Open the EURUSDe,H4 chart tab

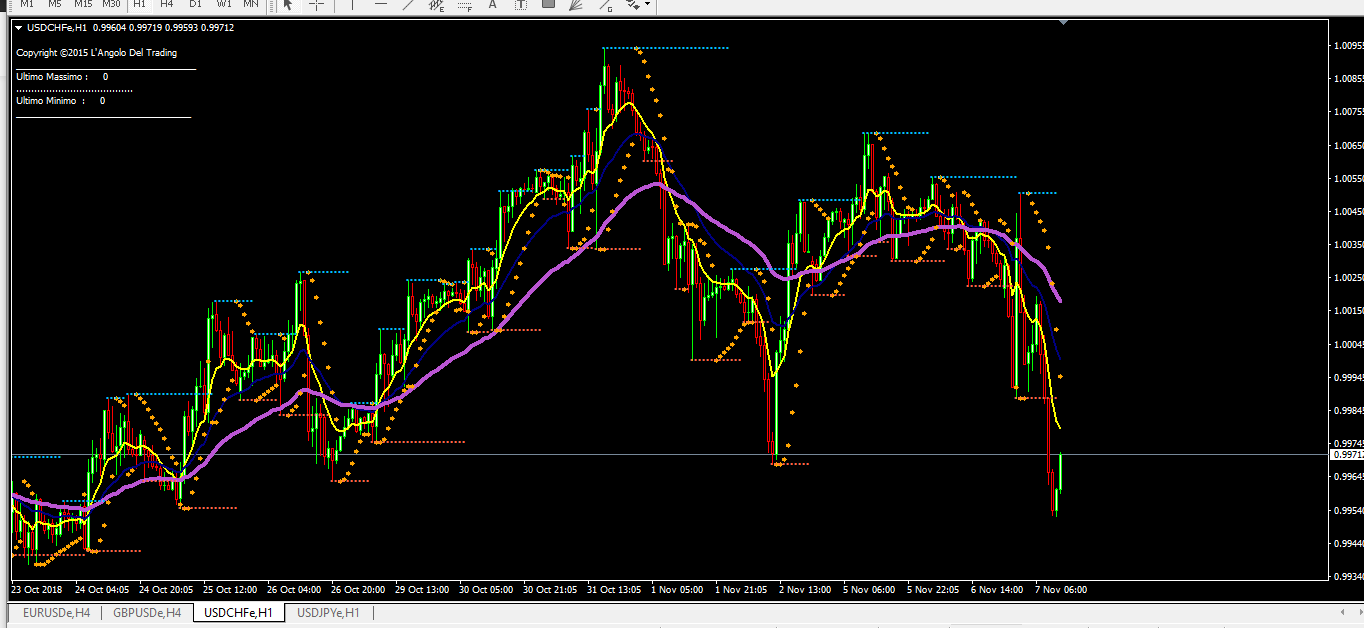coord(56,613)
